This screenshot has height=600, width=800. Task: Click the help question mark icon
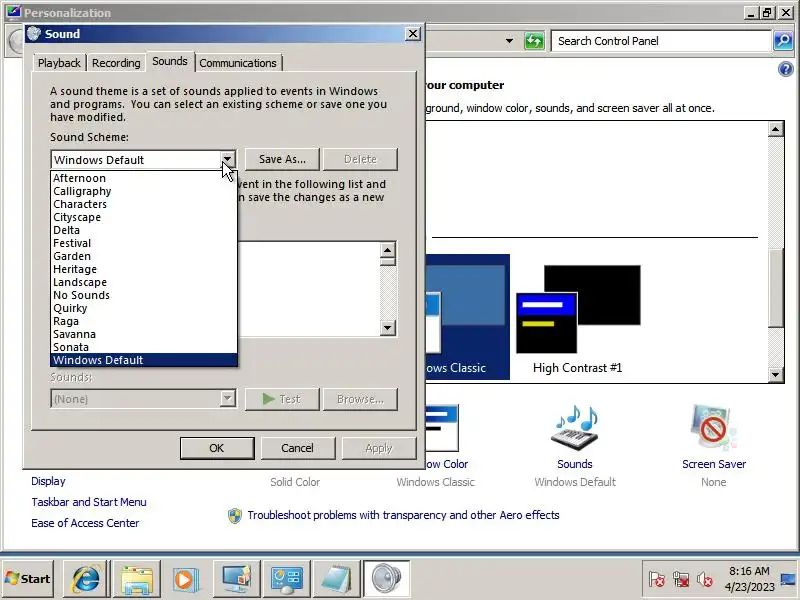[786, 69]
